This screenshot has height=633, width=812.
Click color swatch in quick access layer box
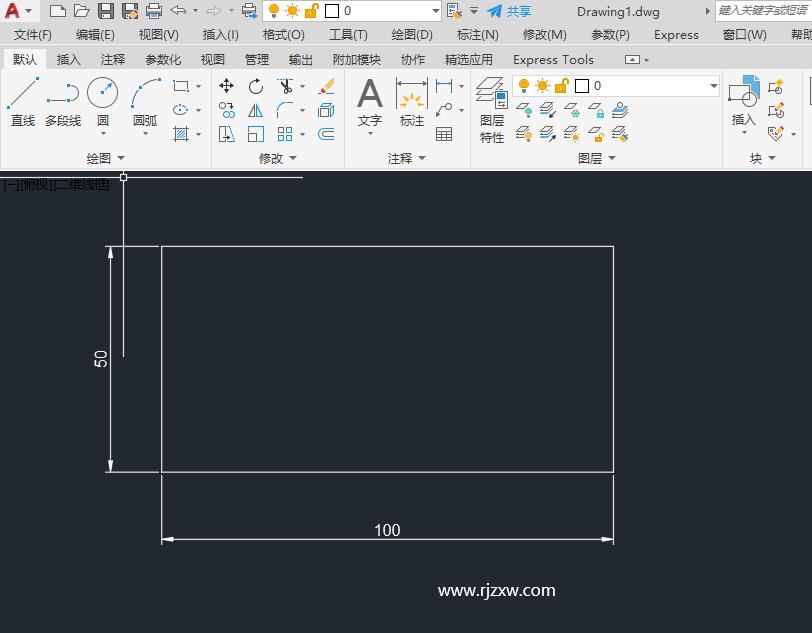[332, 10]
